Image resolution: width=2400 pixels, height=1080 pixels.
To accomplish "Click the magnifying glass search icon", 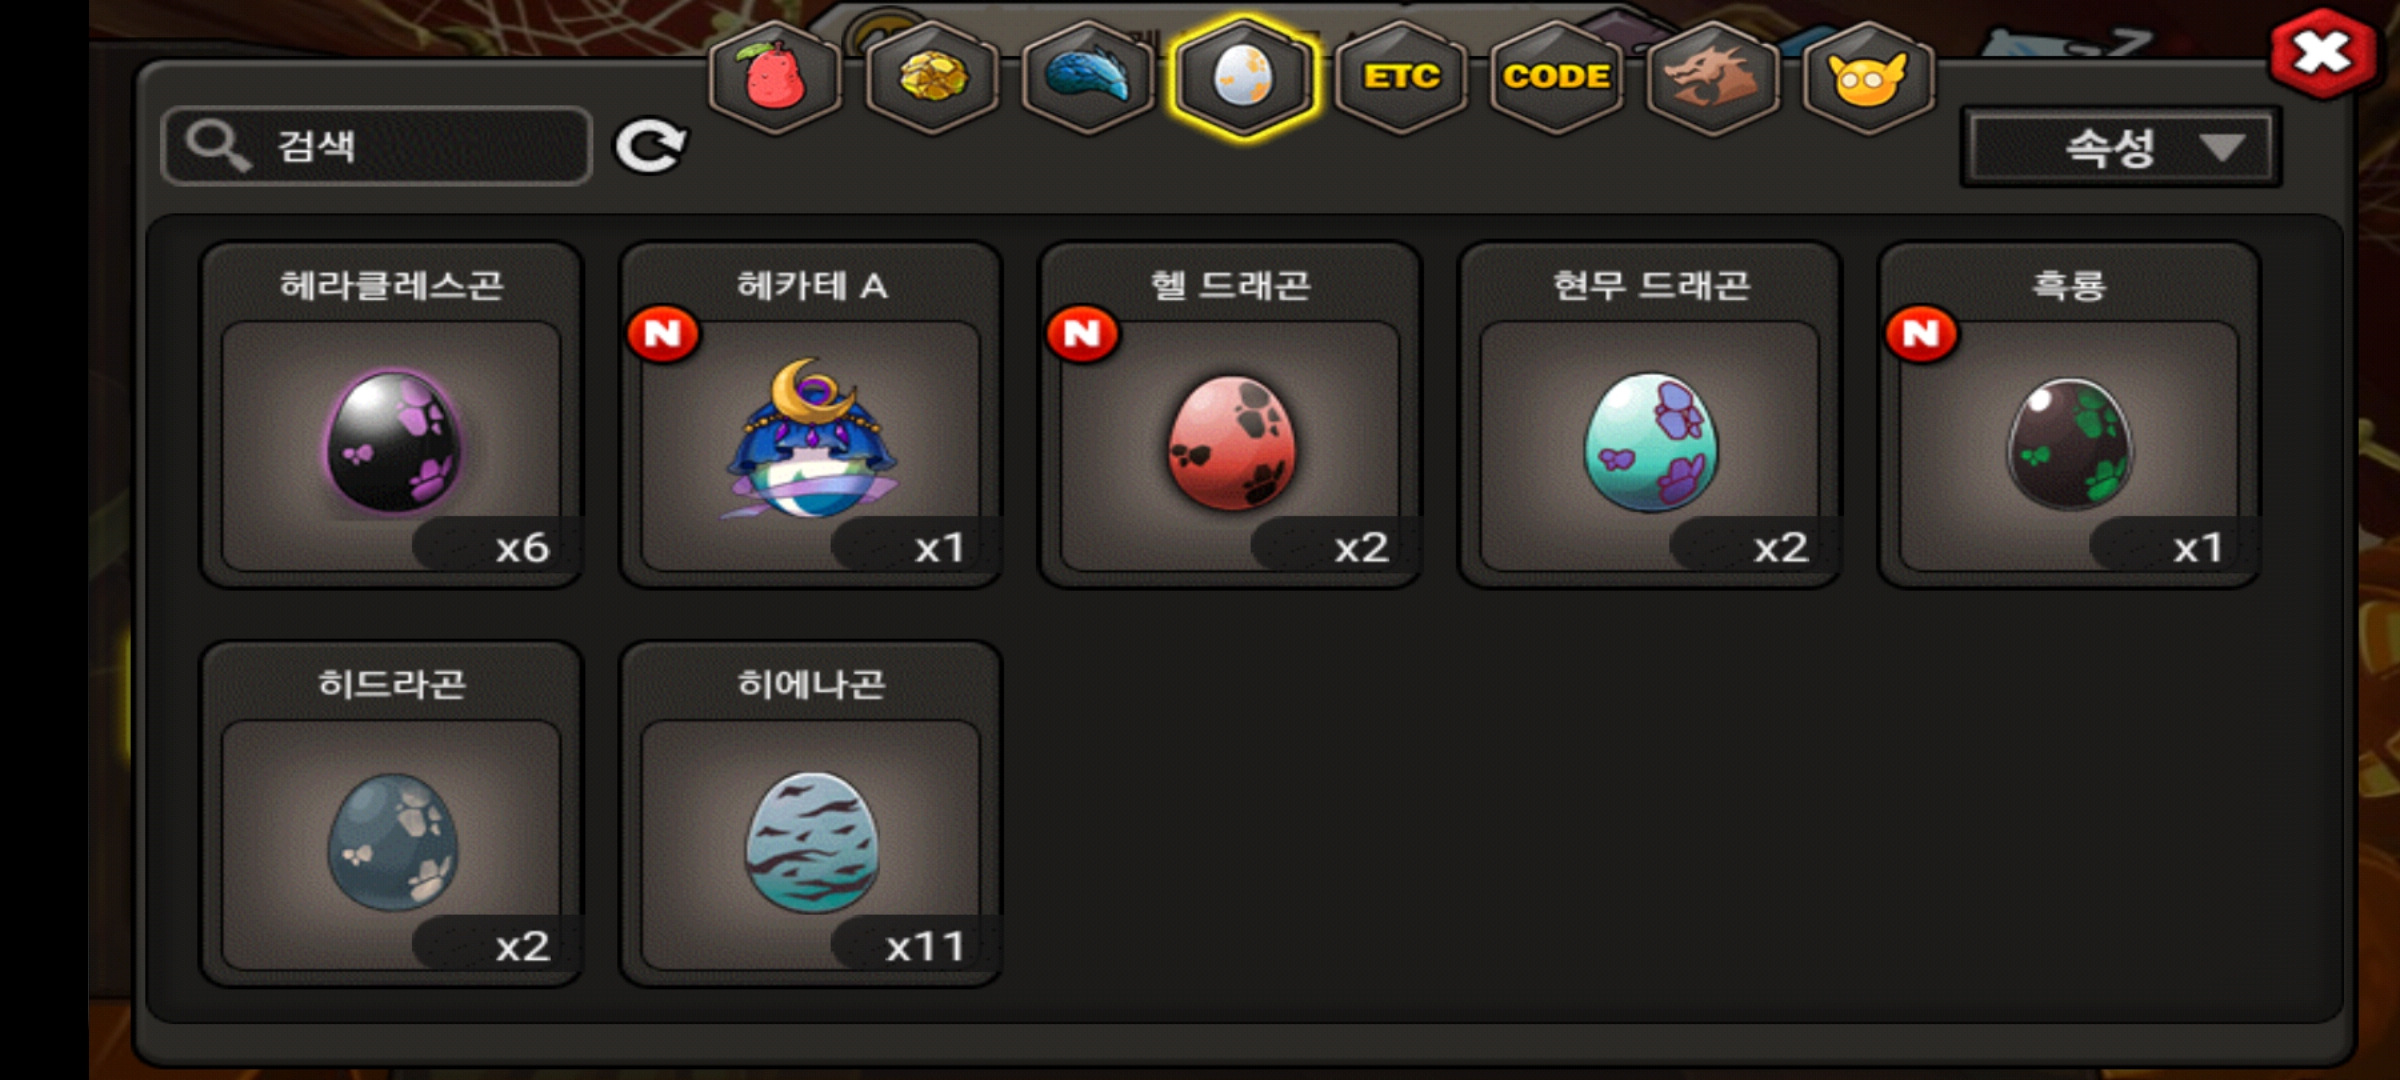I will pos(218,147).
